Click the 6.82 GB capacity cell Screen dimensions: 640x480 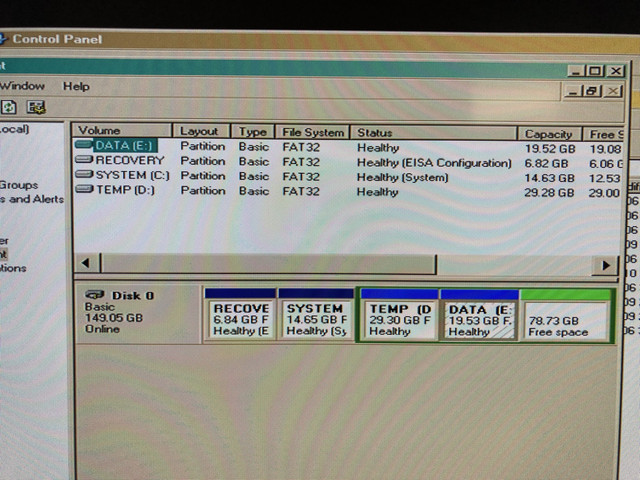tap(546, 164)
